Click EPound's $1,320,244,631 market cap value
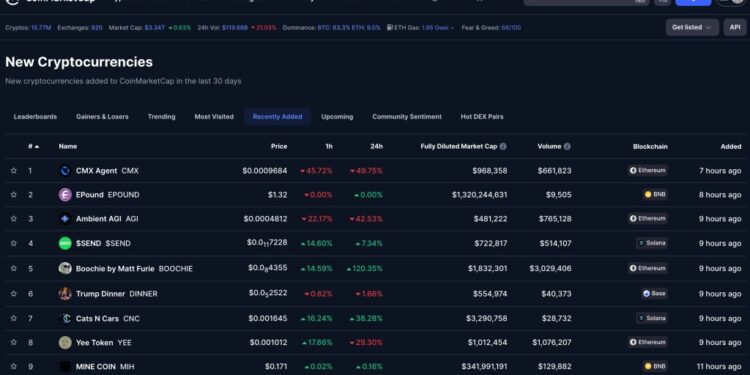 click(x=480, y=195)
